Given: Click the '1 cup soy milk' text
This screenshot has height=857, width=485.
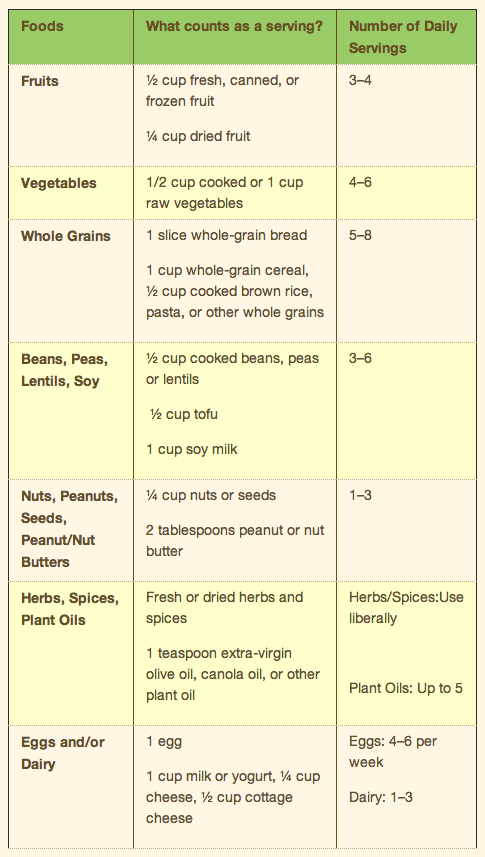Looking at the screenshot, I should 191,449.
